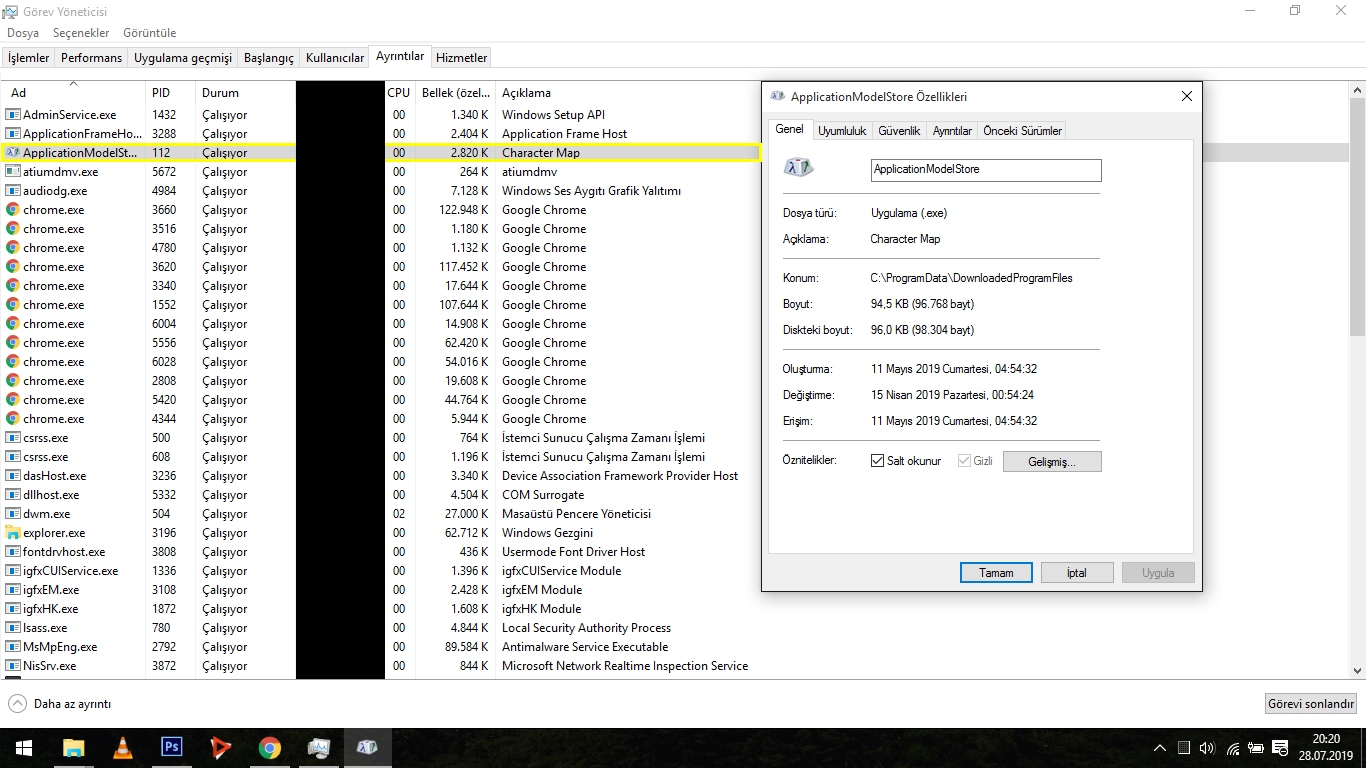1366x768 pixels.
Task: Click the process list scrollbar up arrow
Action: 1357,90
